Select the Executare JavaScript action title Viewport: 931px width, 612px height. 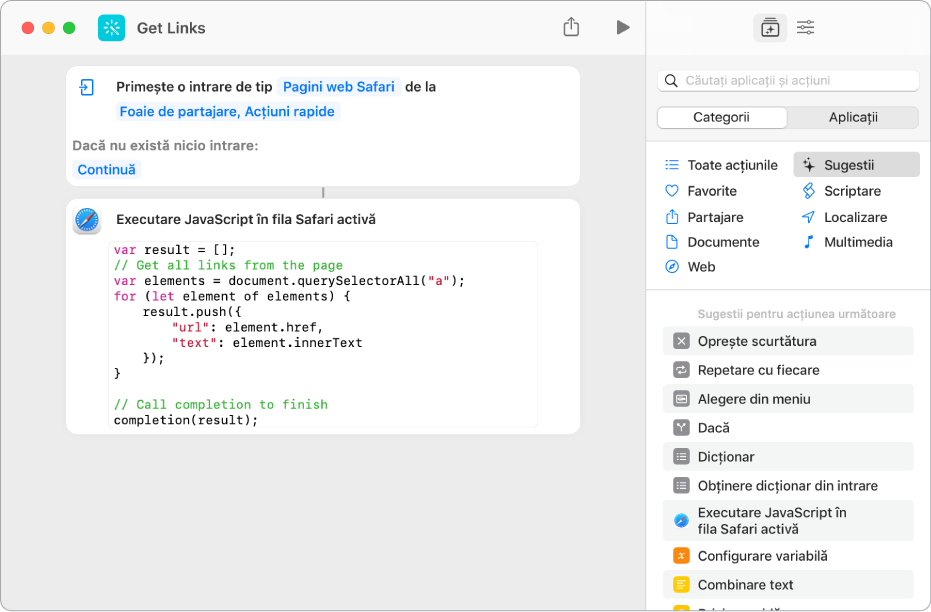pyautogui.click(x=246, y=220)
